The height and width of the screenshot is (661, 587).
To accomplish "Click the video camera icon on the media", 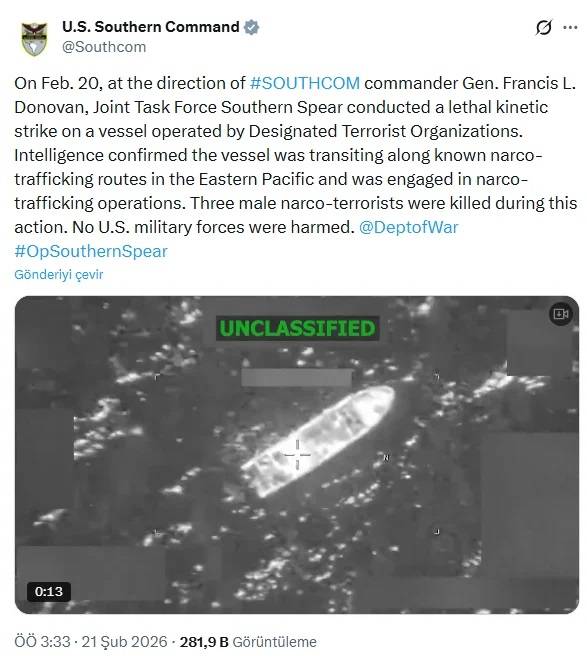I will [x=561, y=314].
